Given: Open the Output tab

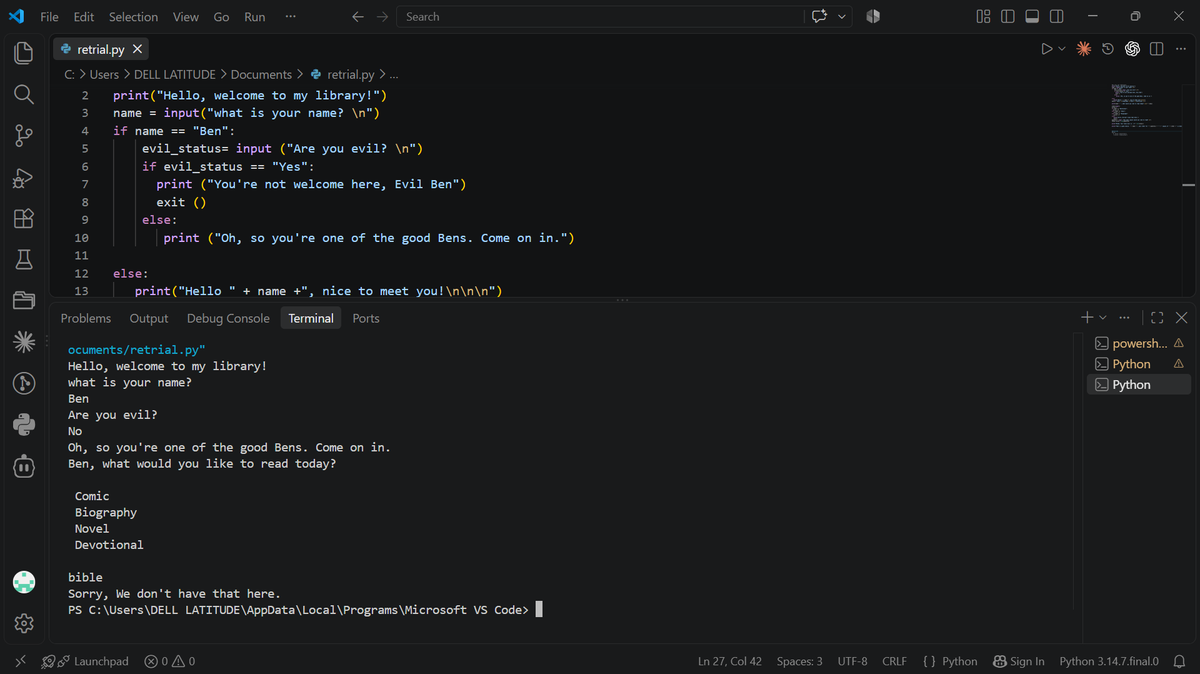Looking at the screenshot, I should (149, 318).
